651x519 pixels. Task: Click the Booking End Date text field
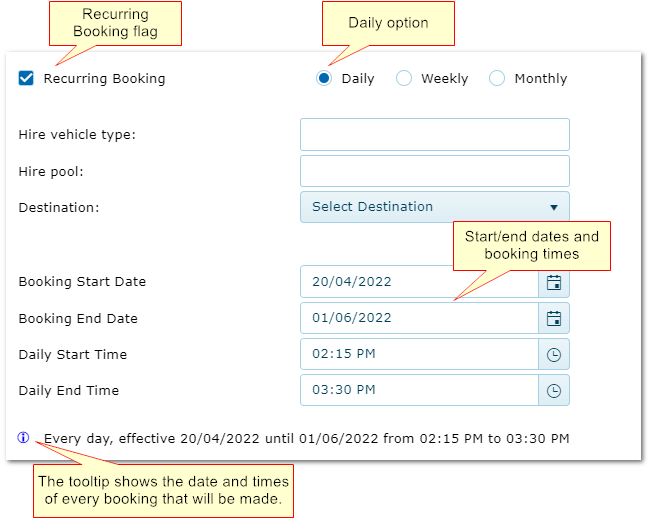[x=419, y=319]
